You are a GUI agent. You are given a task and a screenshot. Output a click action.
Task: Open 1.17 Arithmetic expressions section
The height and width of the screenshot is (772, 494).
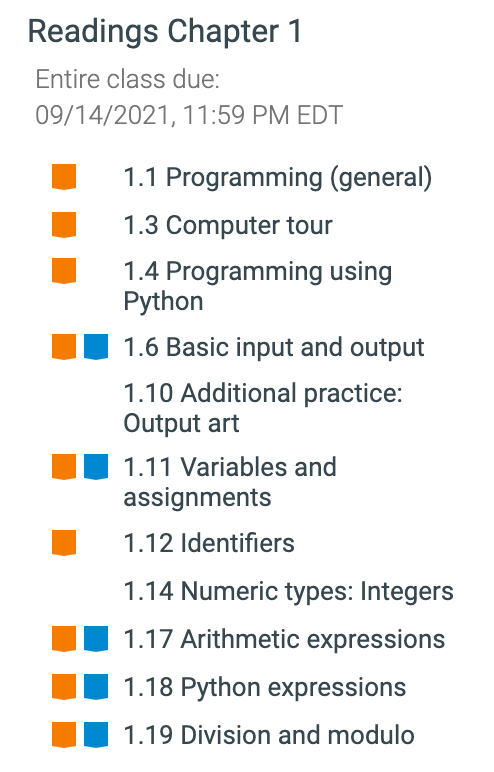coord(285,640)
